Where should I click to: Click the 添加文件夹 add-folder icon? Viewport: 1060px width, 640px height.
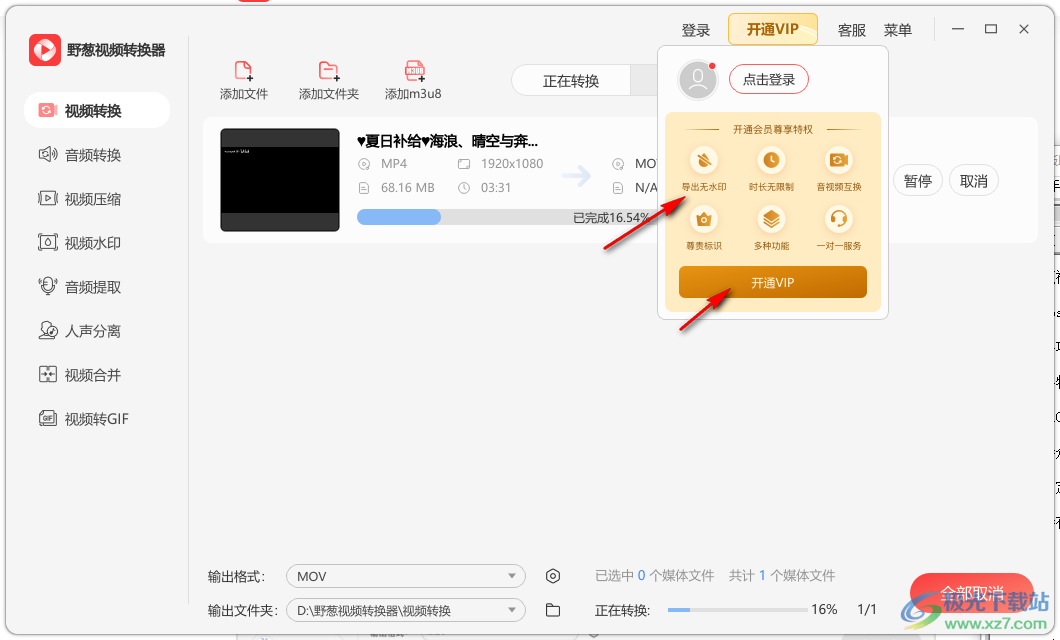(x=329, y=71)
